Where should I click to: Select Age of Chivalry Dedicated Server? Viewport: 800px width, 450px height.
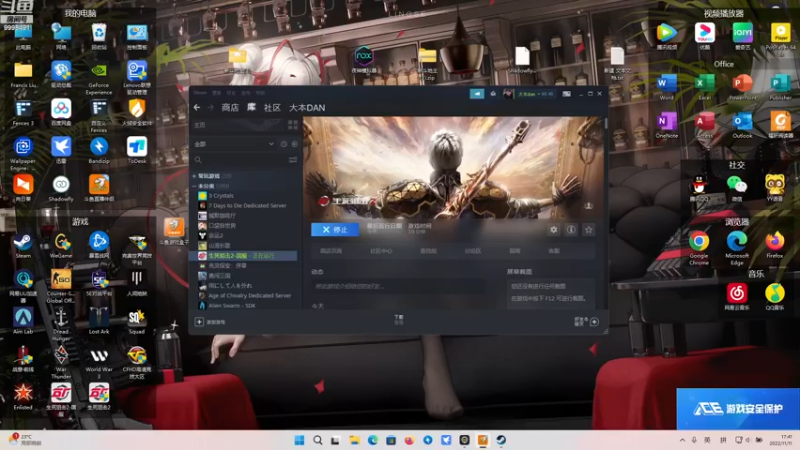(245, 295)
